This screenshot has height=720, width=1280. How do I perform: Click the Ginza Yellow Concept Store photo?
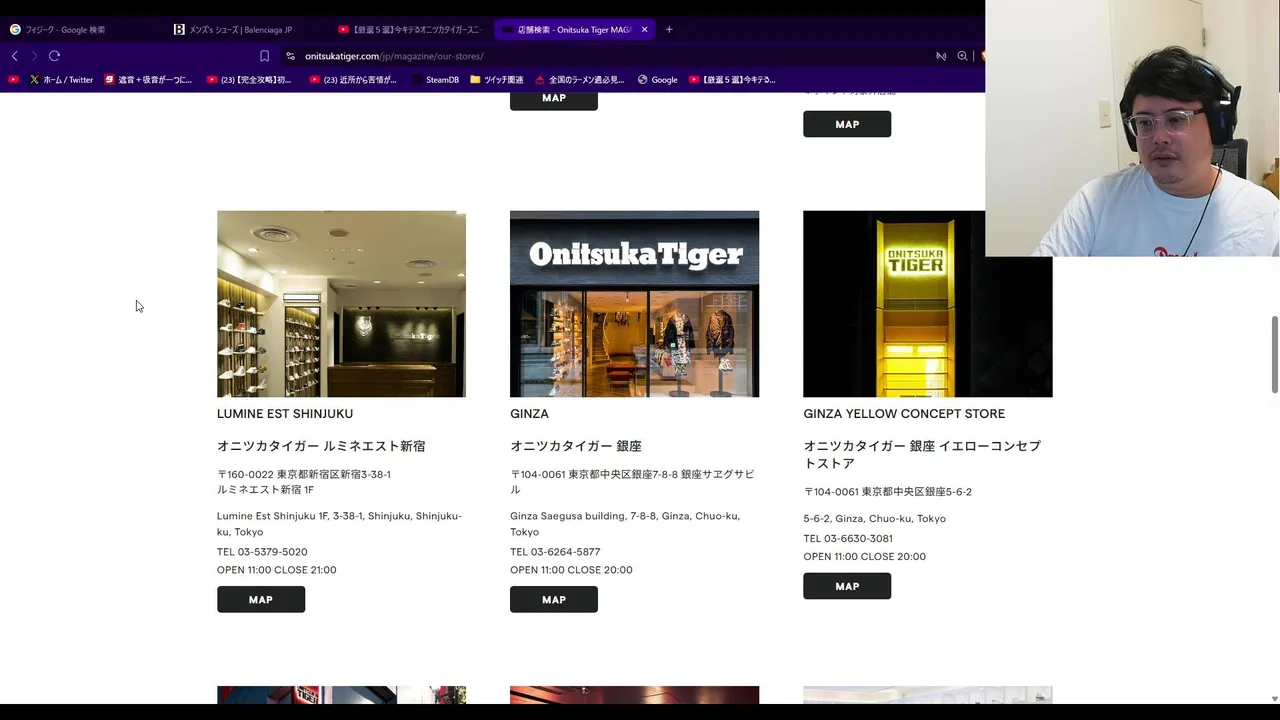tap(927, 304)
